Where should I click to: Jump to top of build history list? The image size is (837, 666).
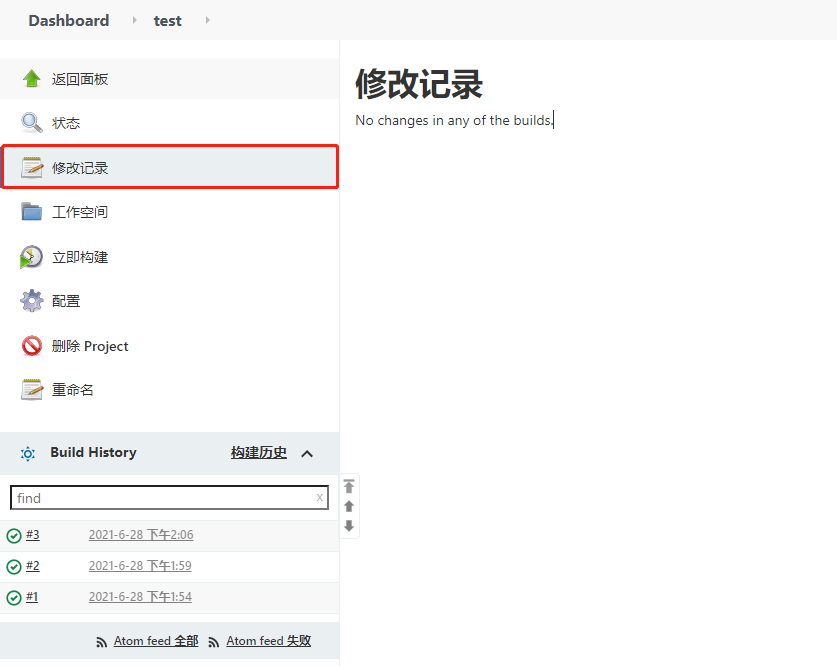[349, 487]
